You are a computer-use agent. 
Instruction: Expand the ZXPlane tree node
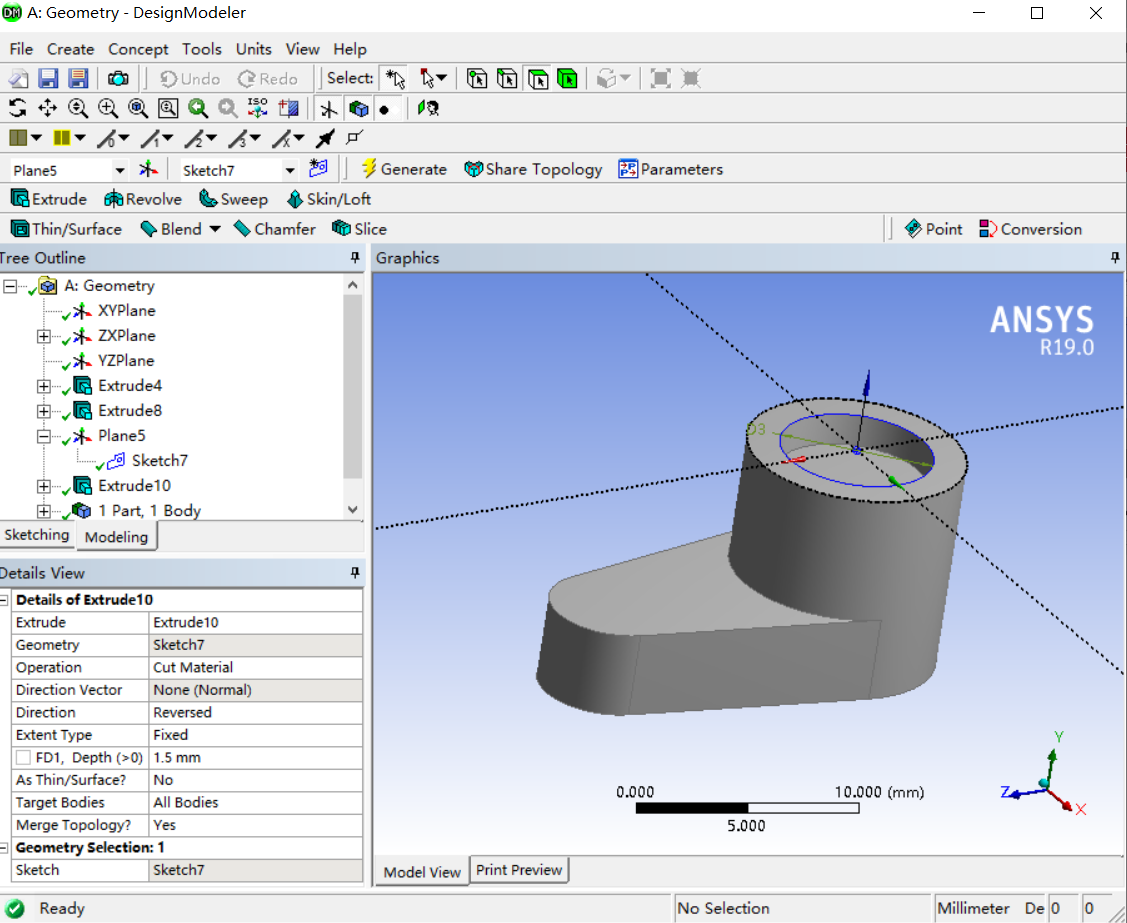[44, 336]
